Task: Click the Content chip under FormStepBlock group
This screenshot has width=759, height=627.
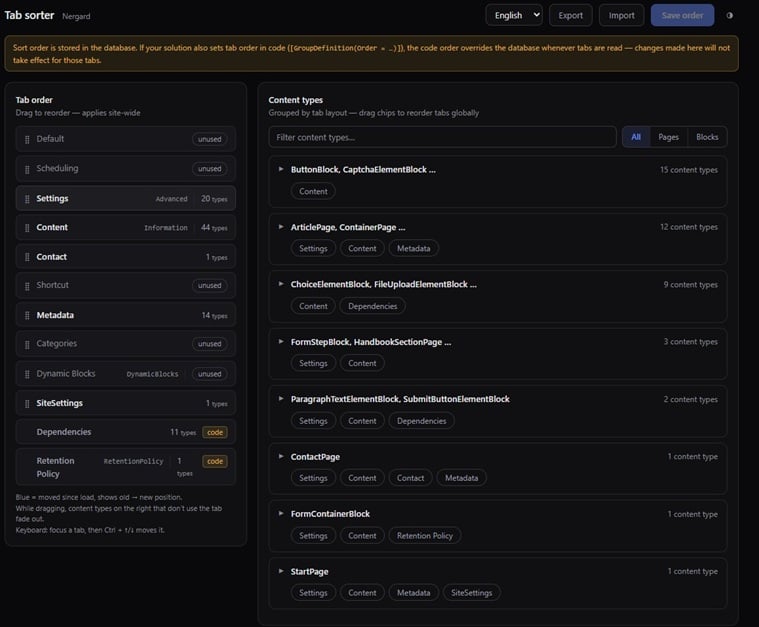Action: coord(362,363)
